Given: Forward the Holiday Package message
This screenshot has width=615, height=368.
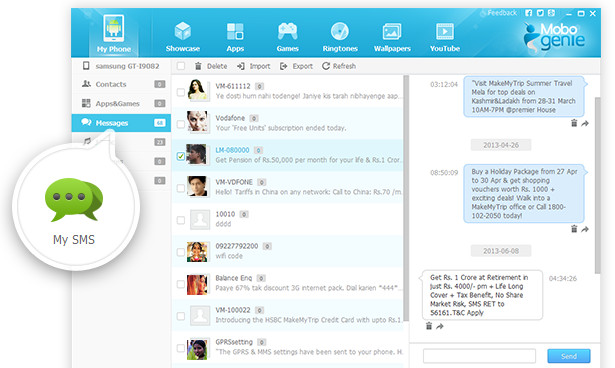Looking at the screenshot, I should tap(585, 229).
